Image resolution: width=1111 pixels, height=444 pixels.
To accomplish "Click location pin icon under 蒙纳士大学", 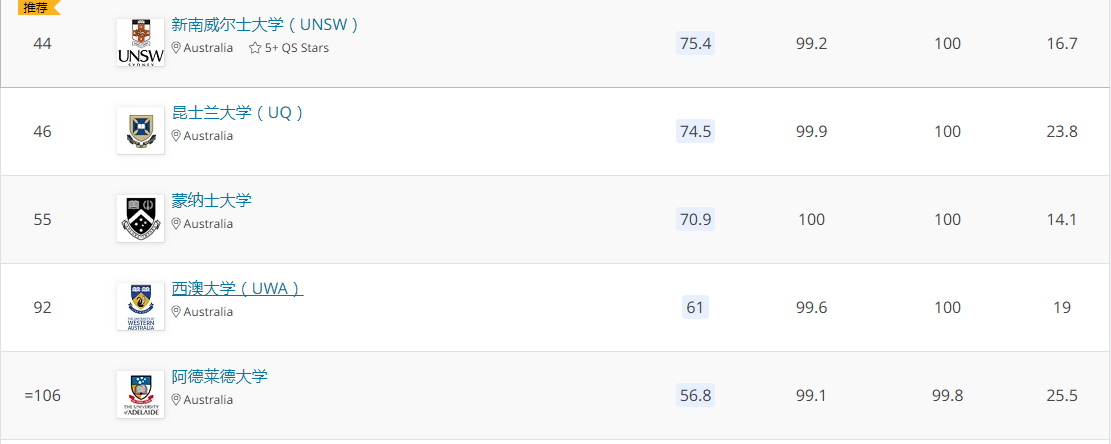I will 176,224.
